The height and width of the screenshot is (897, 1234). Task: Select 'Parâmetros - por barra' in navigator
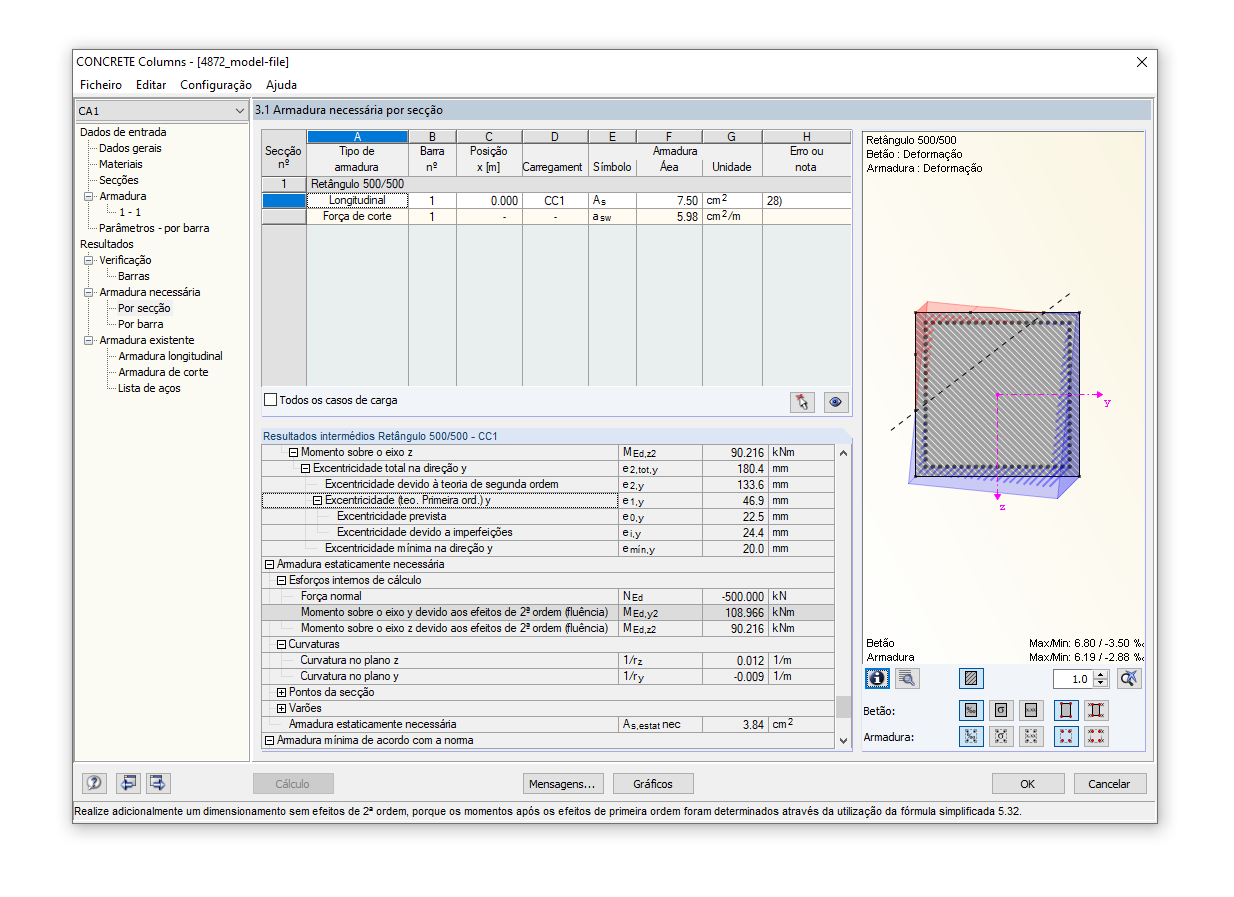154,228
